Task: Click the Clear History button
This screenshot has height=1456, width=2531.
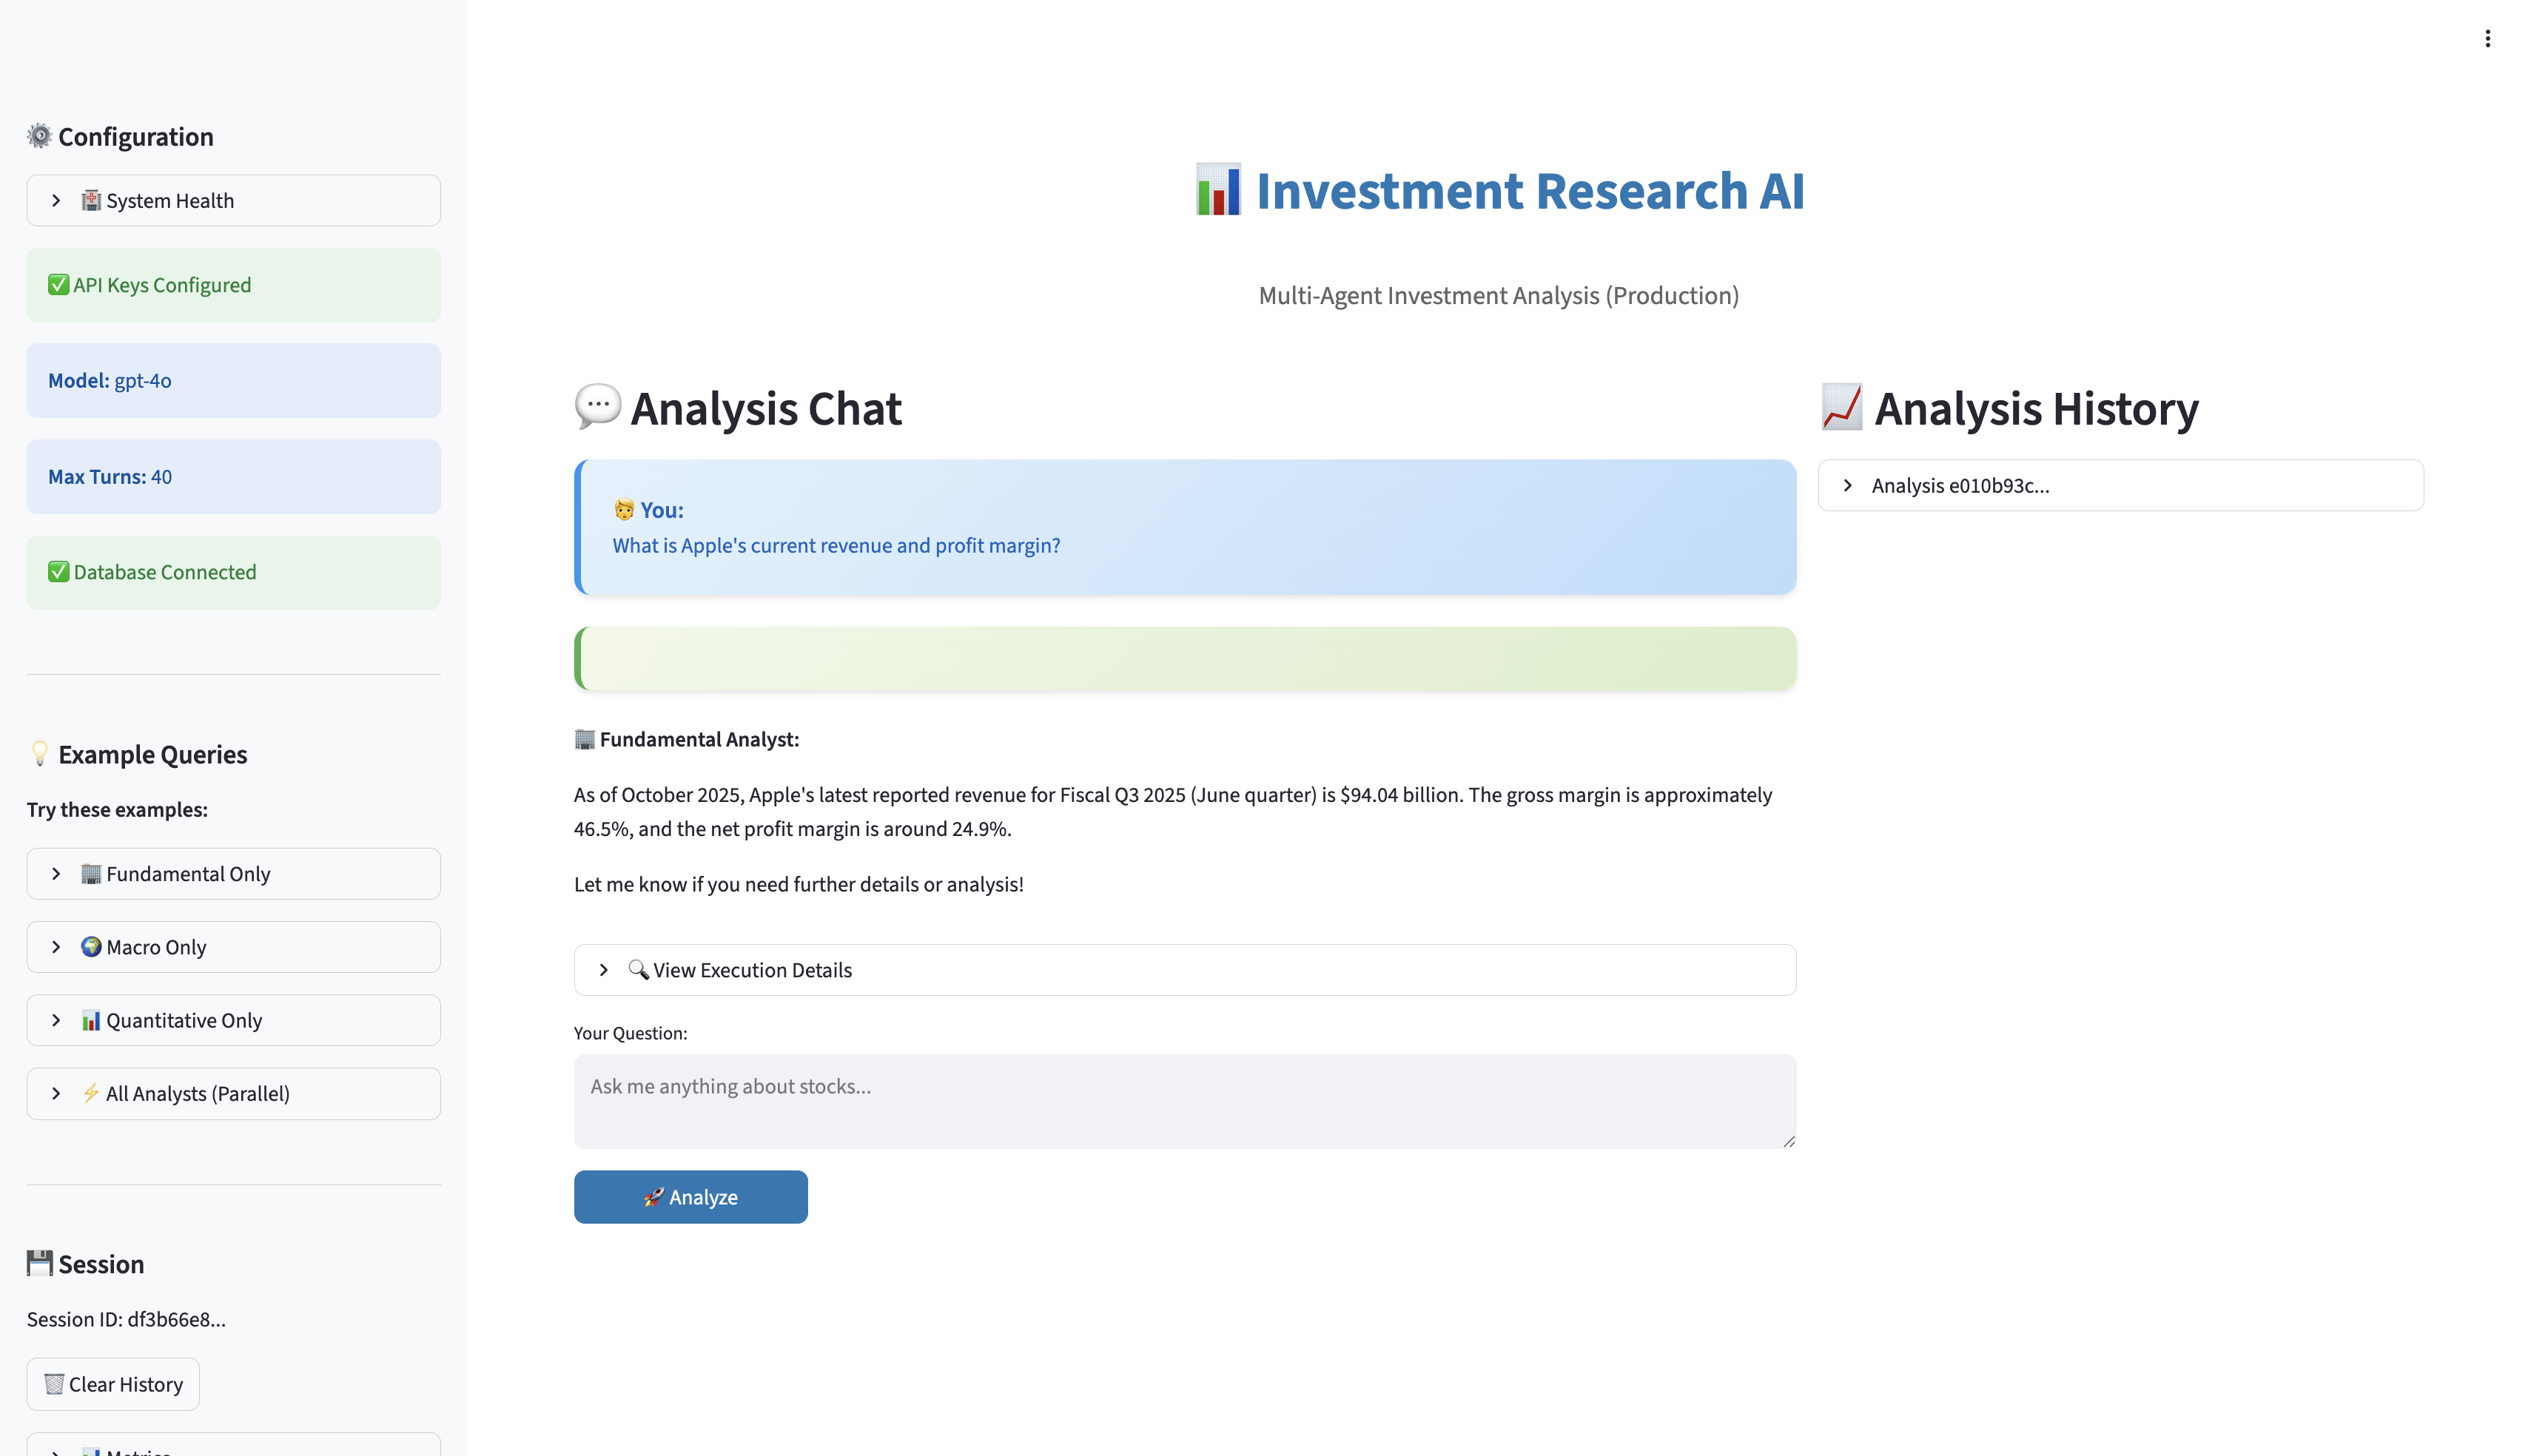Action: [113, 1384]
